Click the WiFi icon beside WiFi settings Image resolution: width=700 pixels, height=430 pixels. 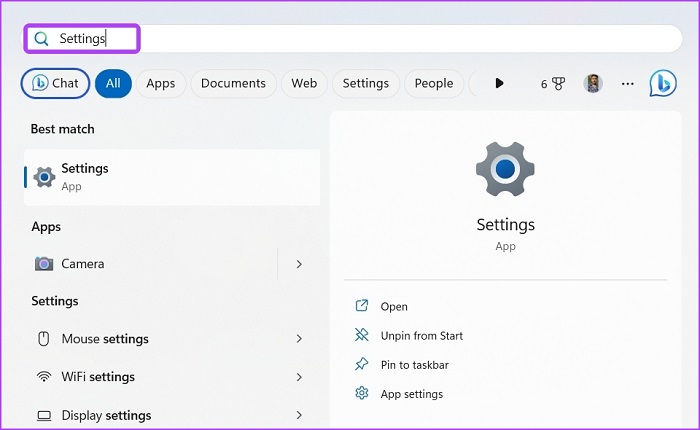[44, 377]
